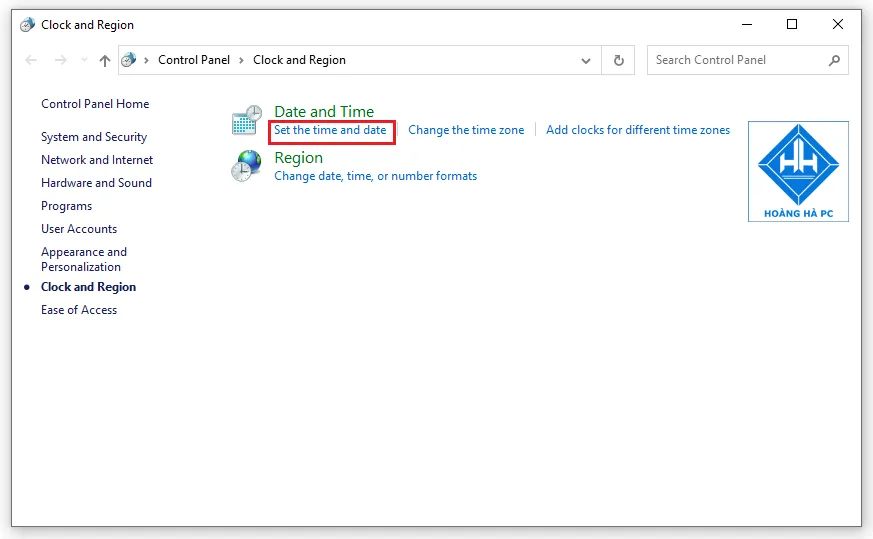The image size is (873, 539).
Task: Expand the address bar history dropdown
Action: pyautogui.click(x=587, y=60)
